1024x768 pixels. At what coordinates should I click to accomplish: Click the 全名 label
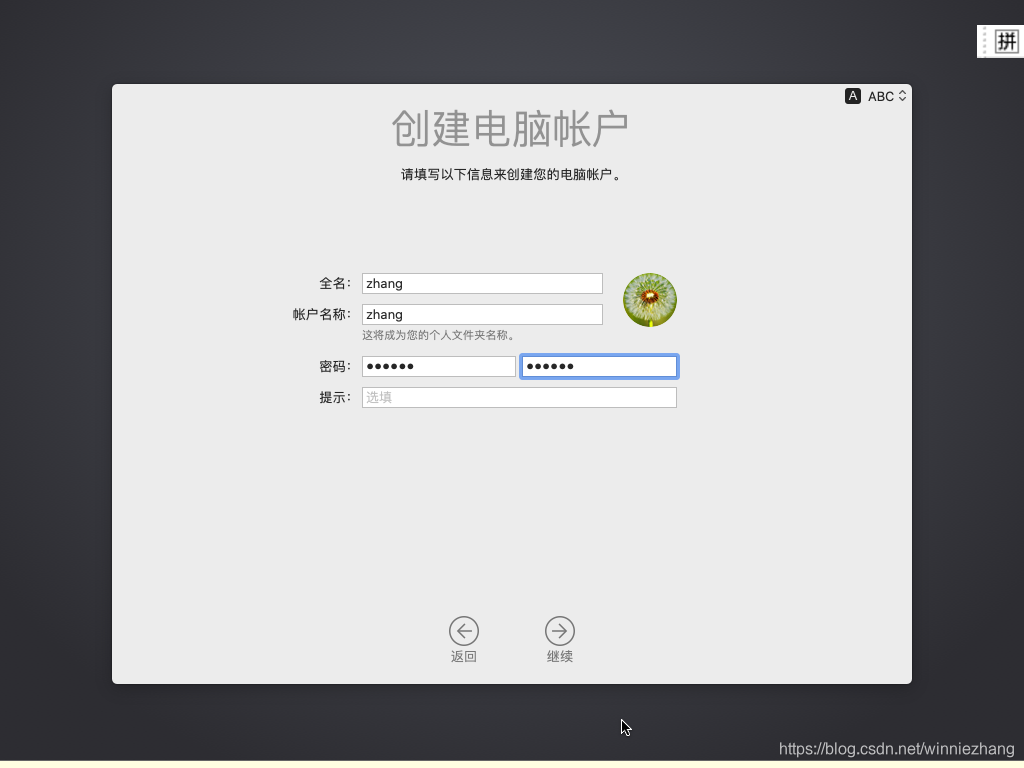334,283
